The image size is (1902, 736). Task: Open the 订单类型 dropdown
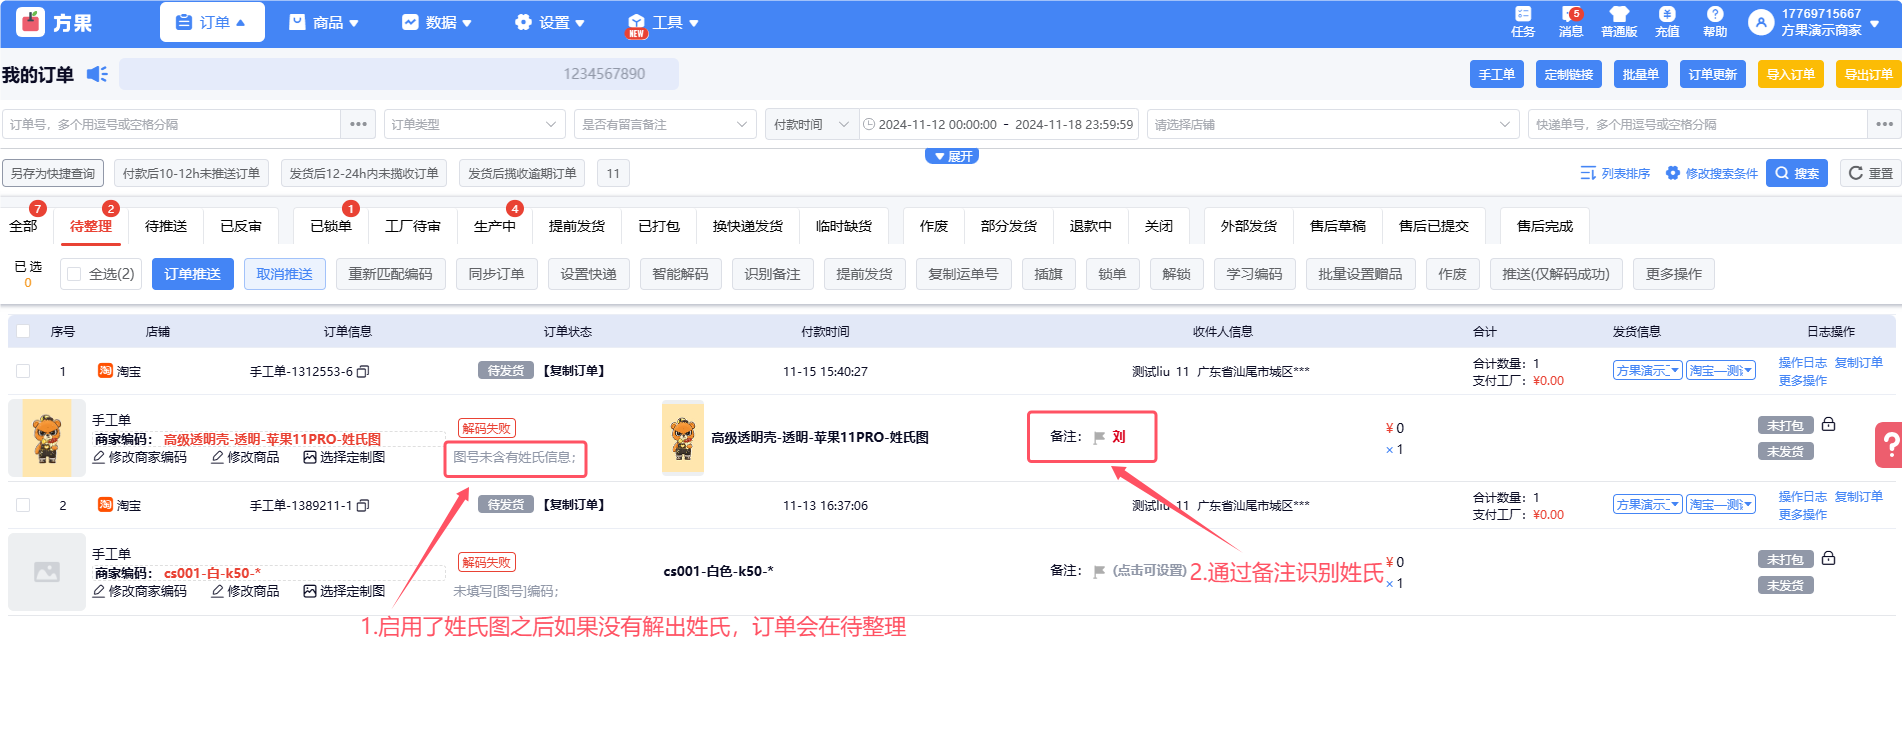[474, 124]
